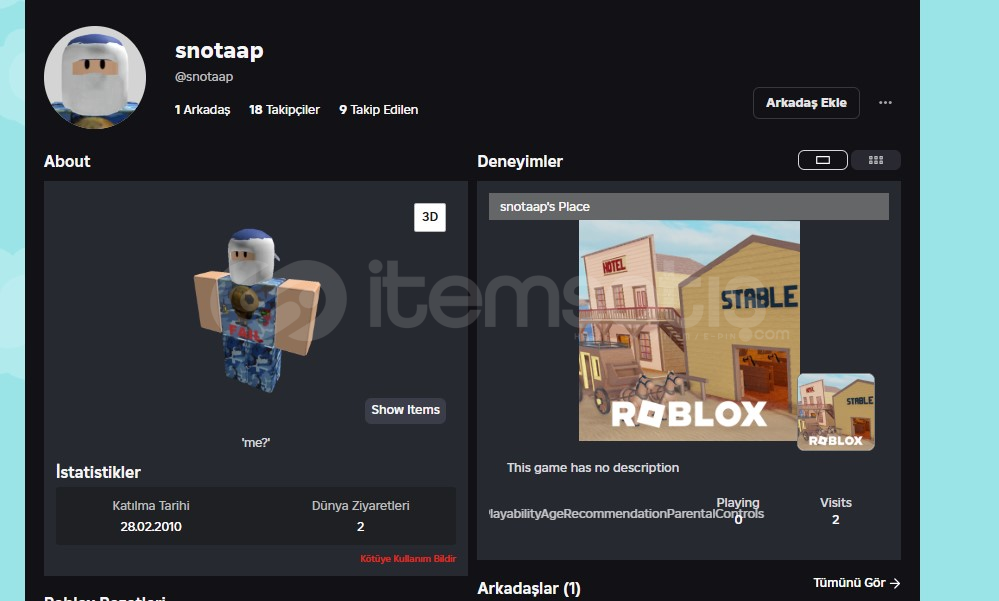Click the Dünya Ziyaretleri label
This screenshot has height=601, width=999.
361,505
